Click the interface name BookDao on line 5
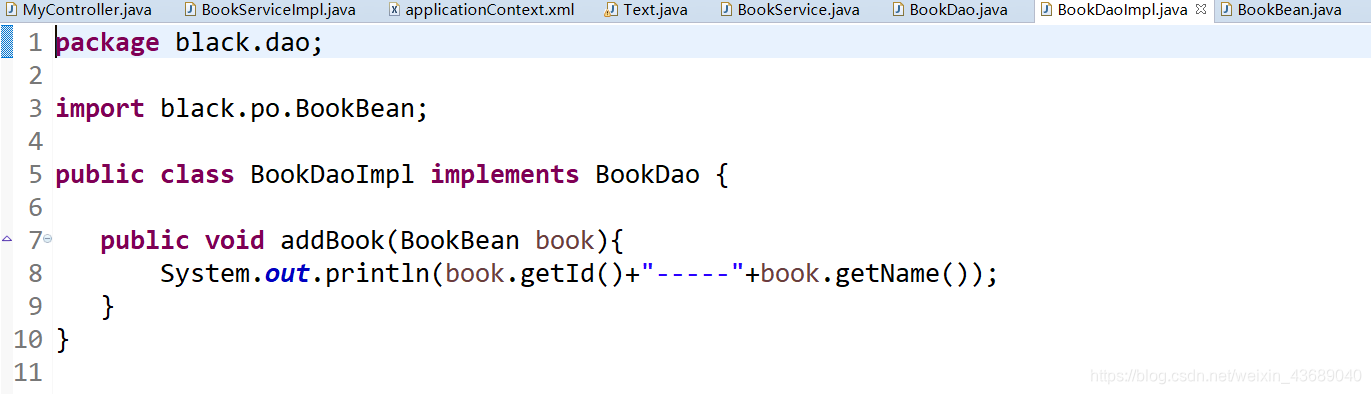Screen dimensions: 1371x394 pos(647,174)
